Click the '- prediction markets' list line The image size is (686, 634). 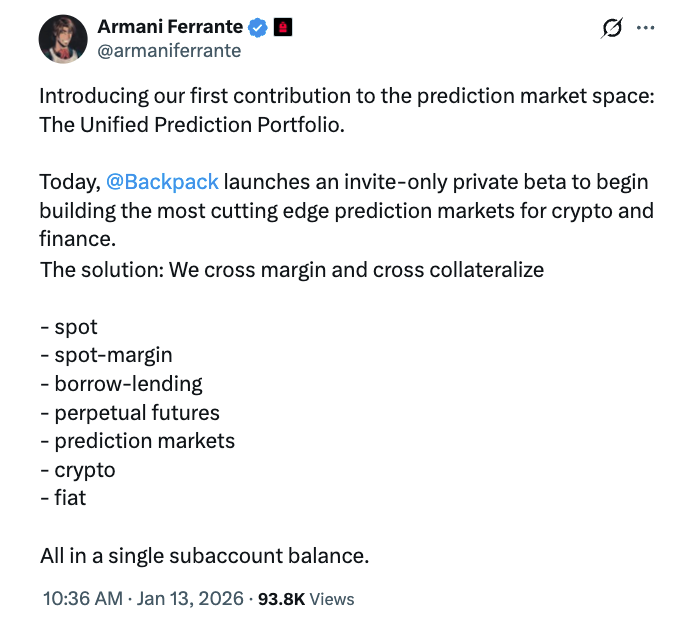(x=137, y=441)
